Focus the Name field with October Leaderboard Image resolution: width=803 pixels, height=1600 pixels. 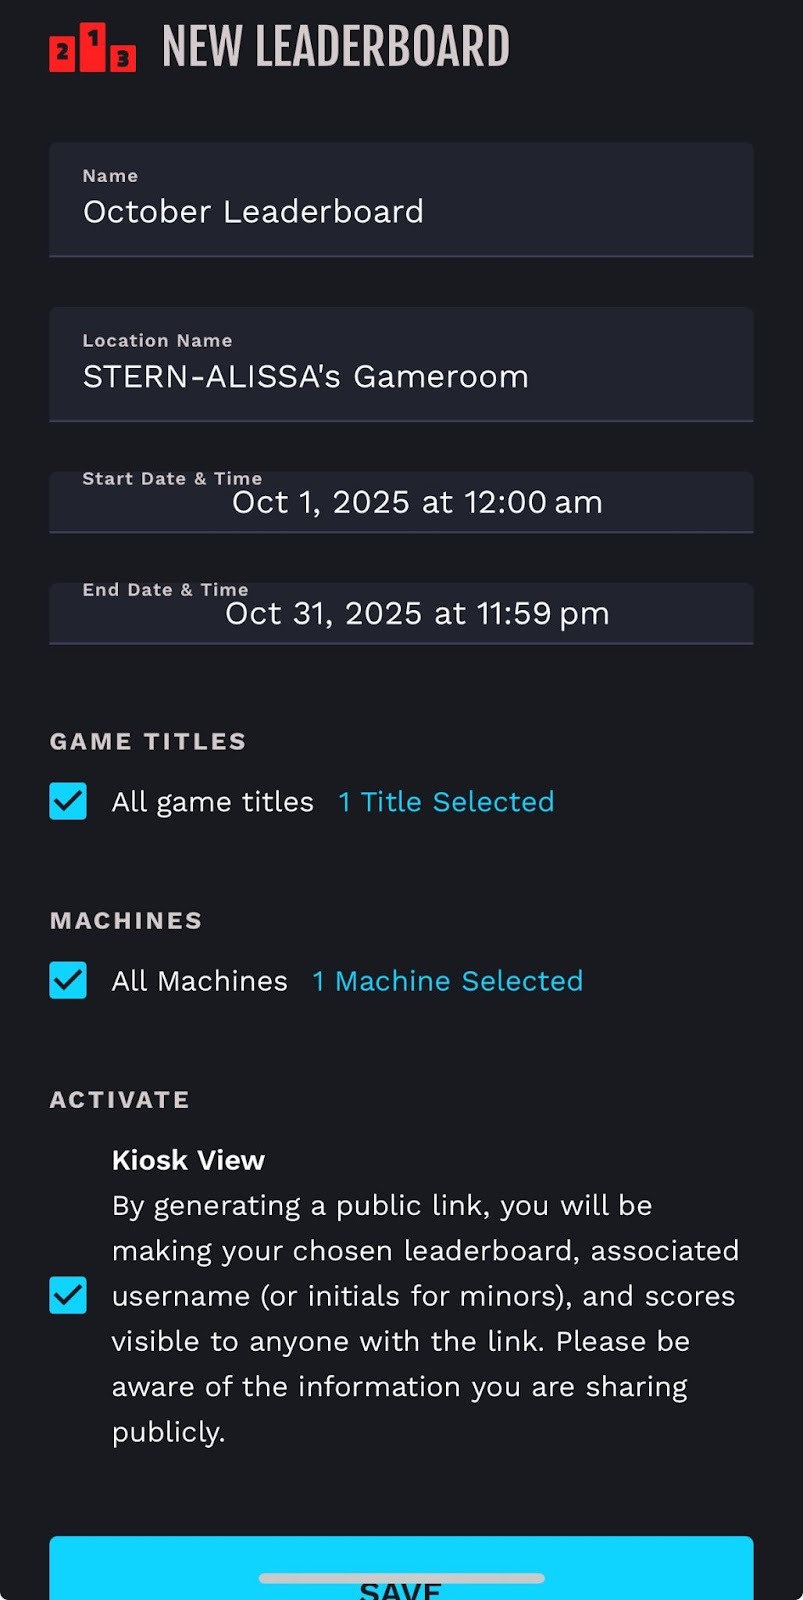coord(400,200)
